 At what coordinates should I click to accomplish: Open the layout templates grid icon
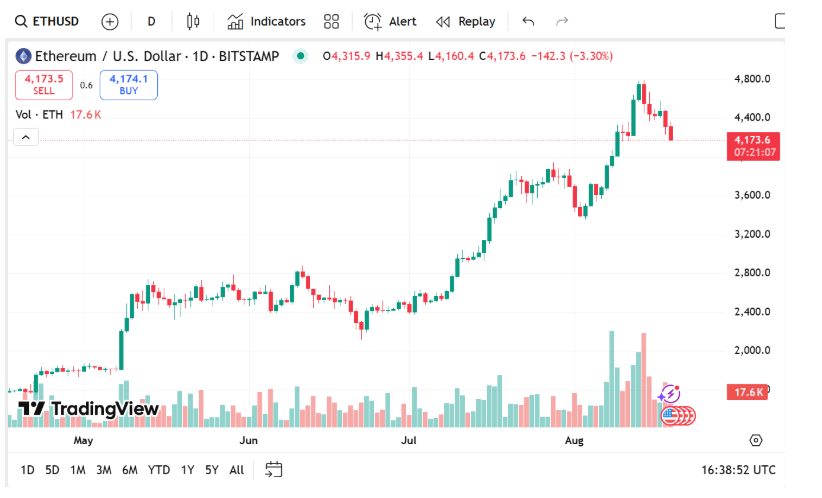pos(332,21)
